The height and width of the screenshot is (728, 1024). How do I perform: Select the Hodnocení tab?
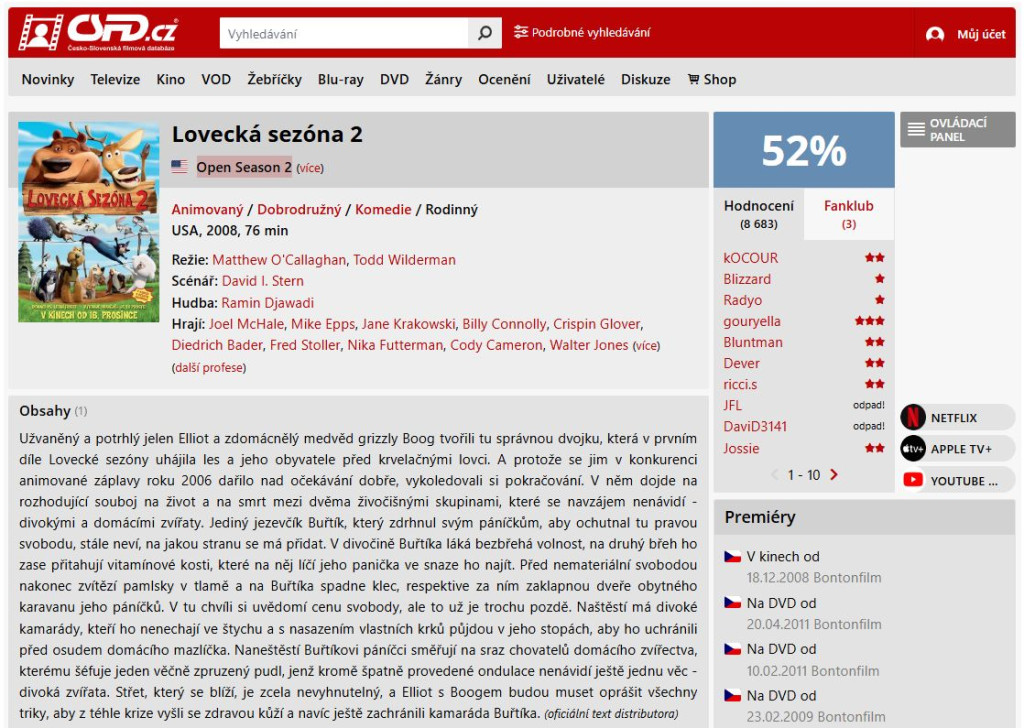(x=759, y=214)
